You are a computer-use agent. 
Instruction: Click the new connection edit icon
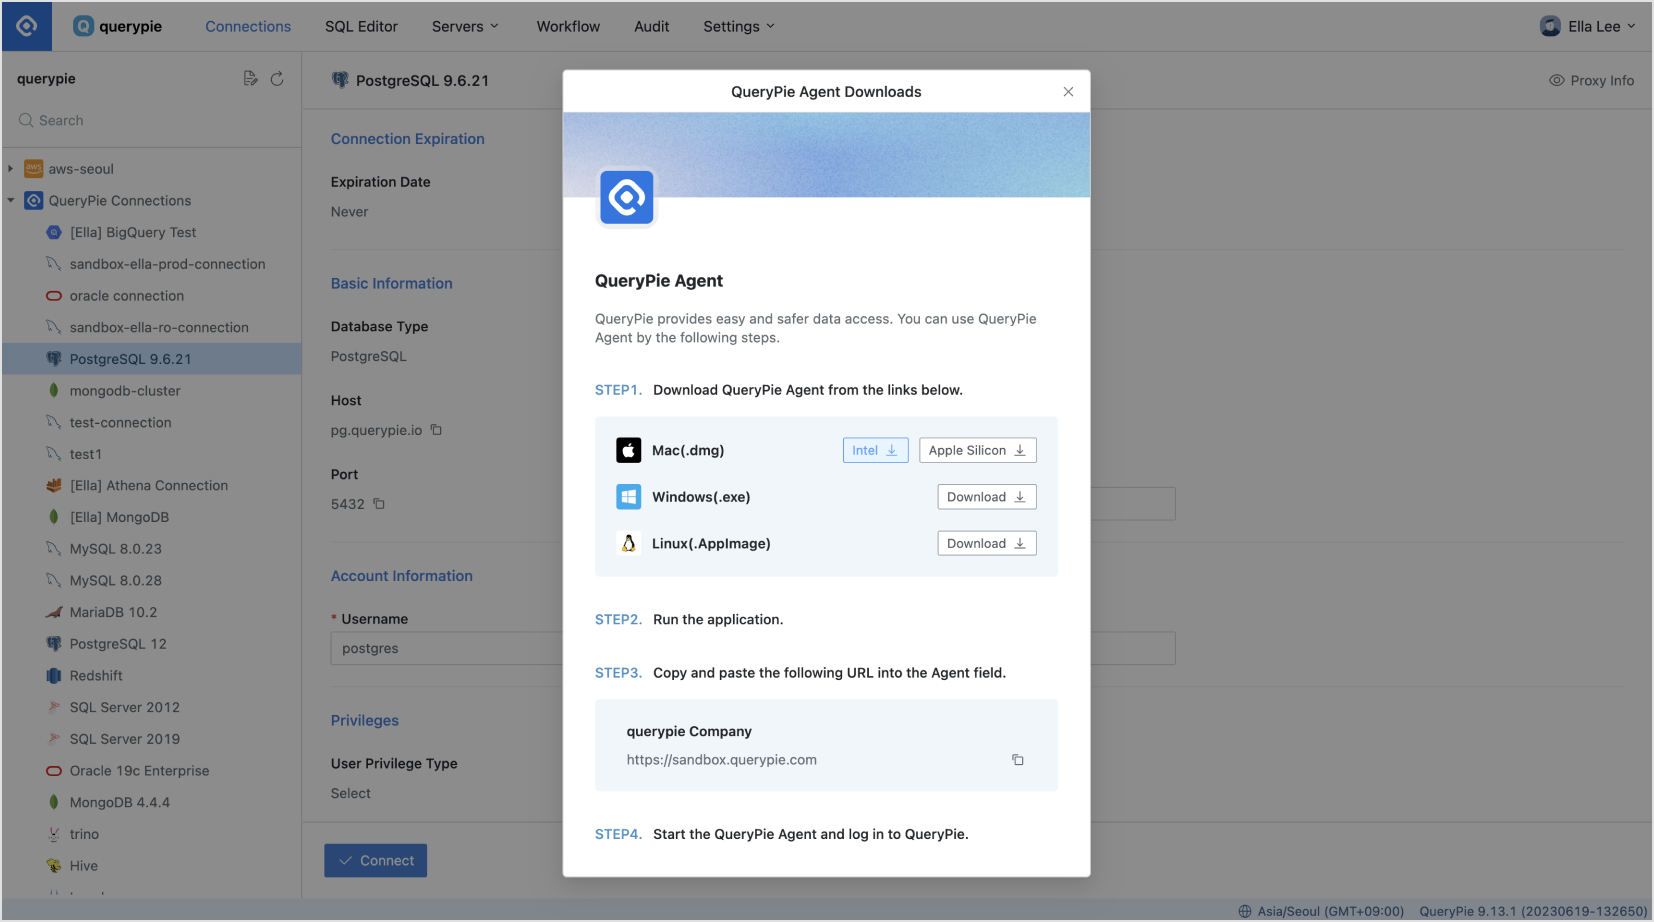(x=250, y=78)
